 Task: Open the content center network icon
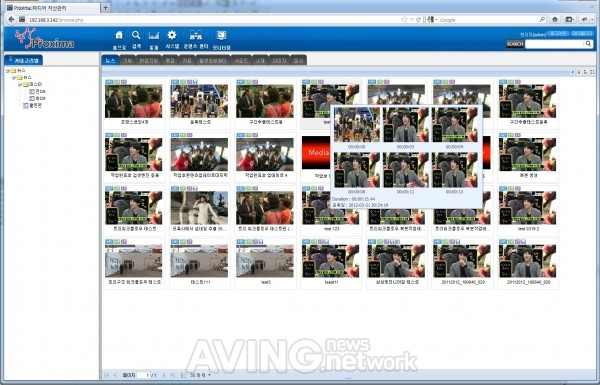[x=196, y=35]
